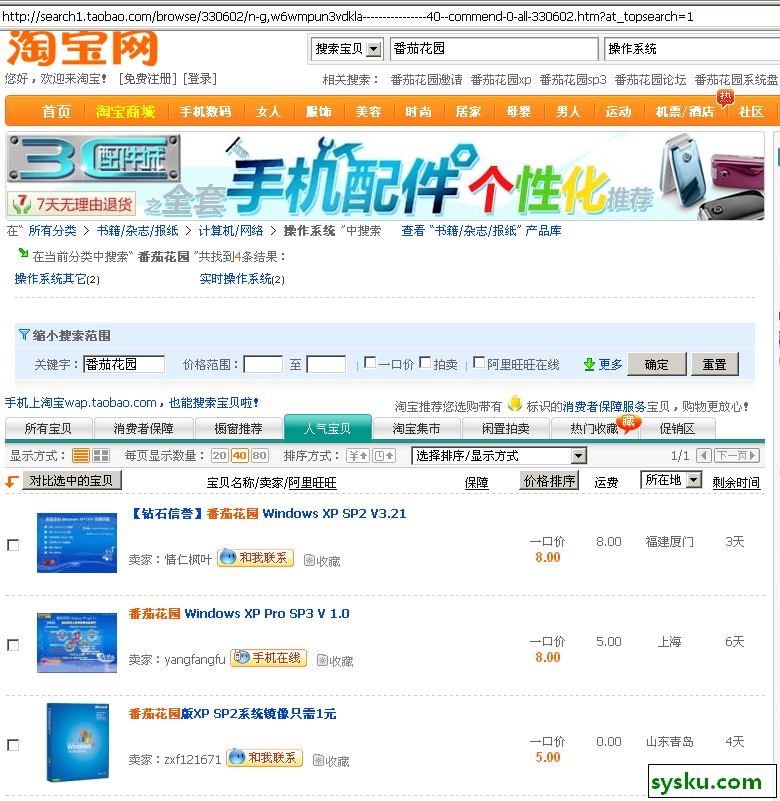
Task: Show 20 items per page
Action: pos(220,456)
